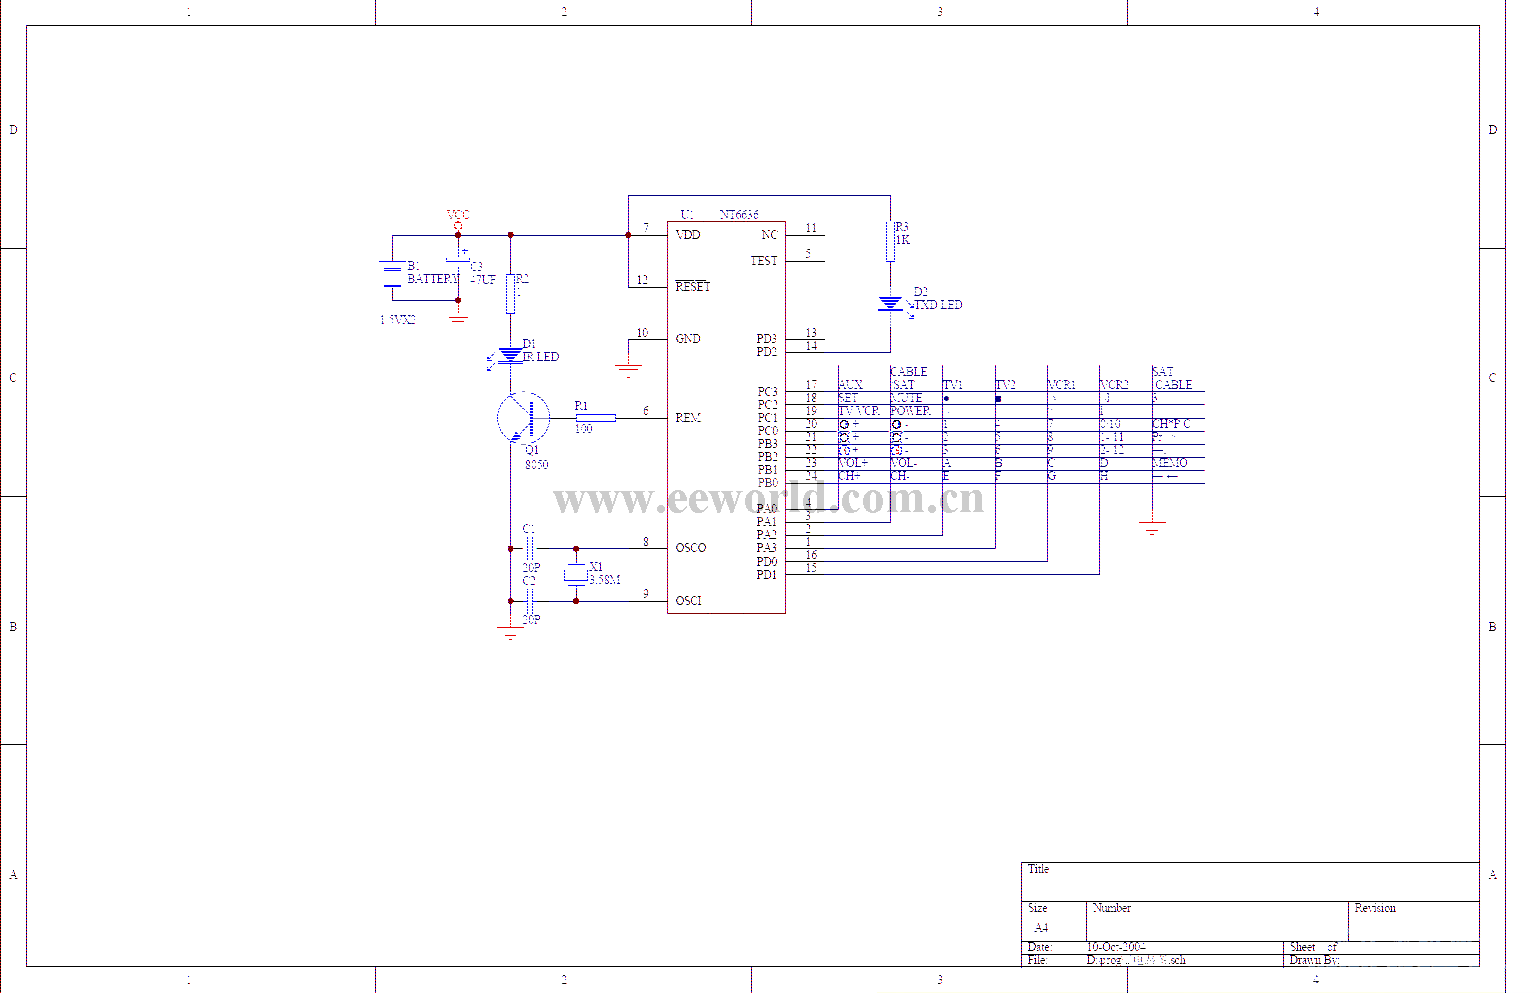Click the RESET pin label
The height and width of the screenshot is (993, 1538).
pos(692,287)
